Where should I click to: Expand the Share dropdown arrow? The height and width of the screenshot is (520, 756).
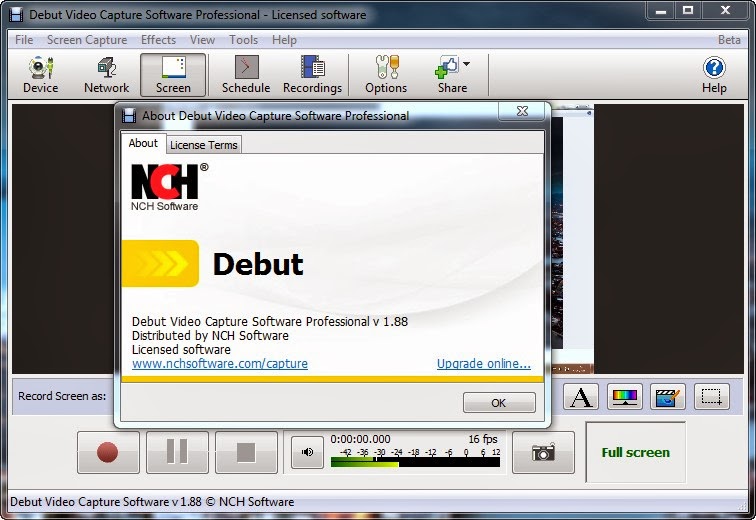(x=466, y=64)
